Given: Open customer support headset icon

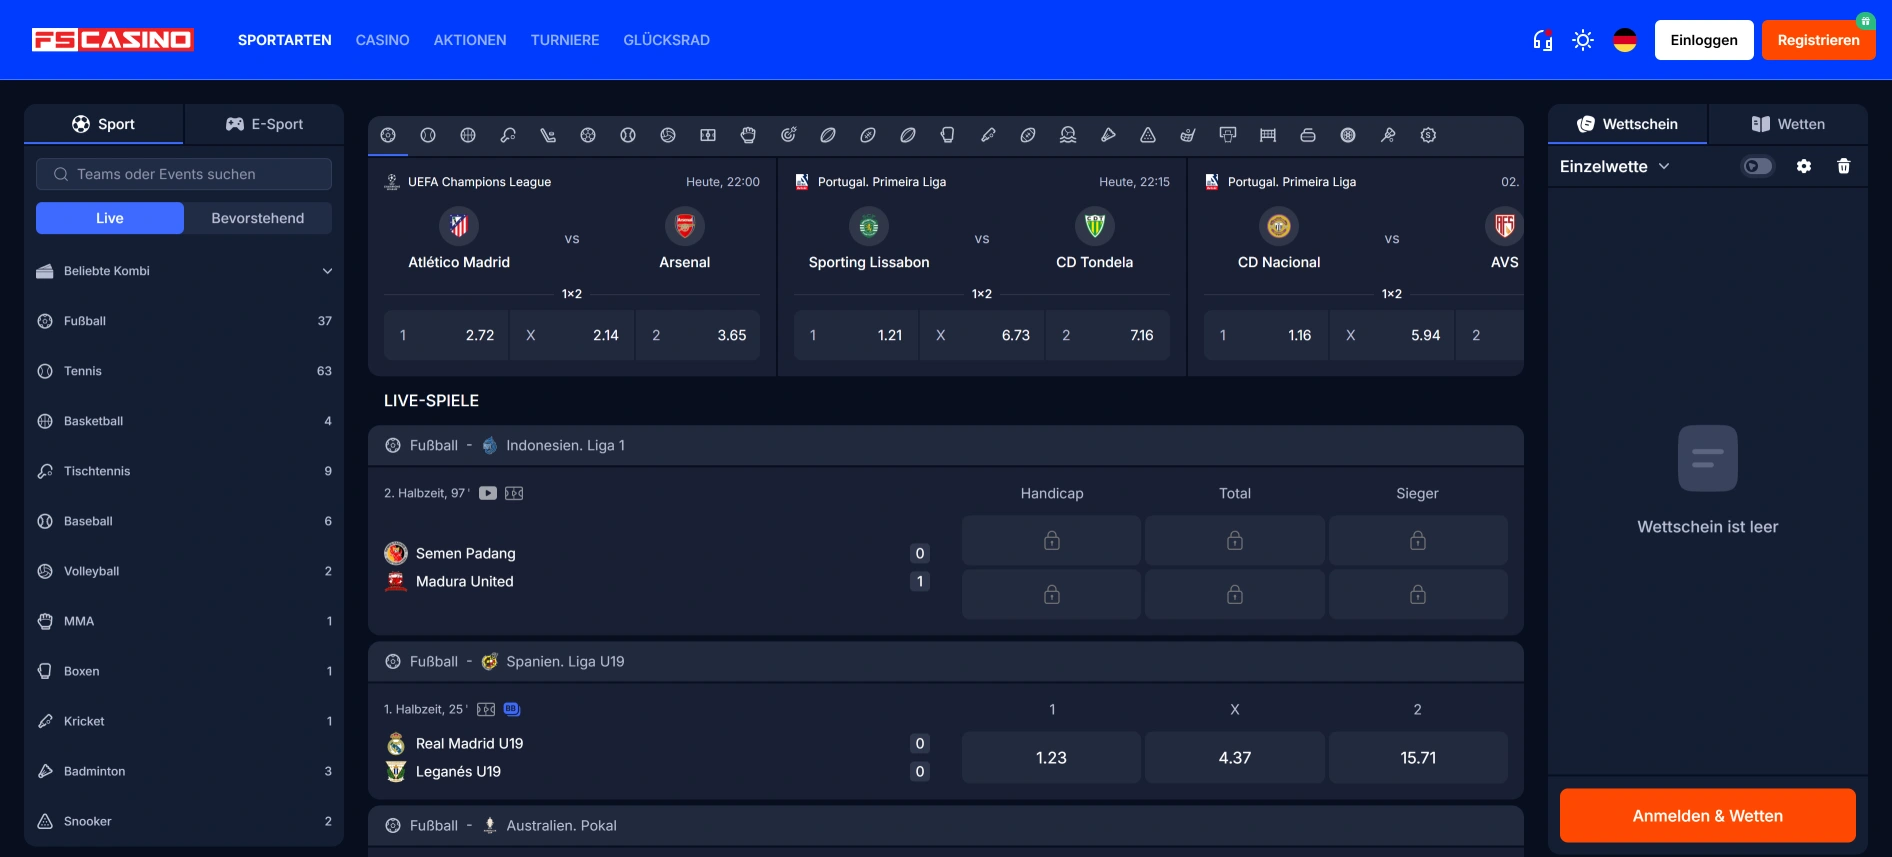Looking at the screenshot, I should point(1543,40).
